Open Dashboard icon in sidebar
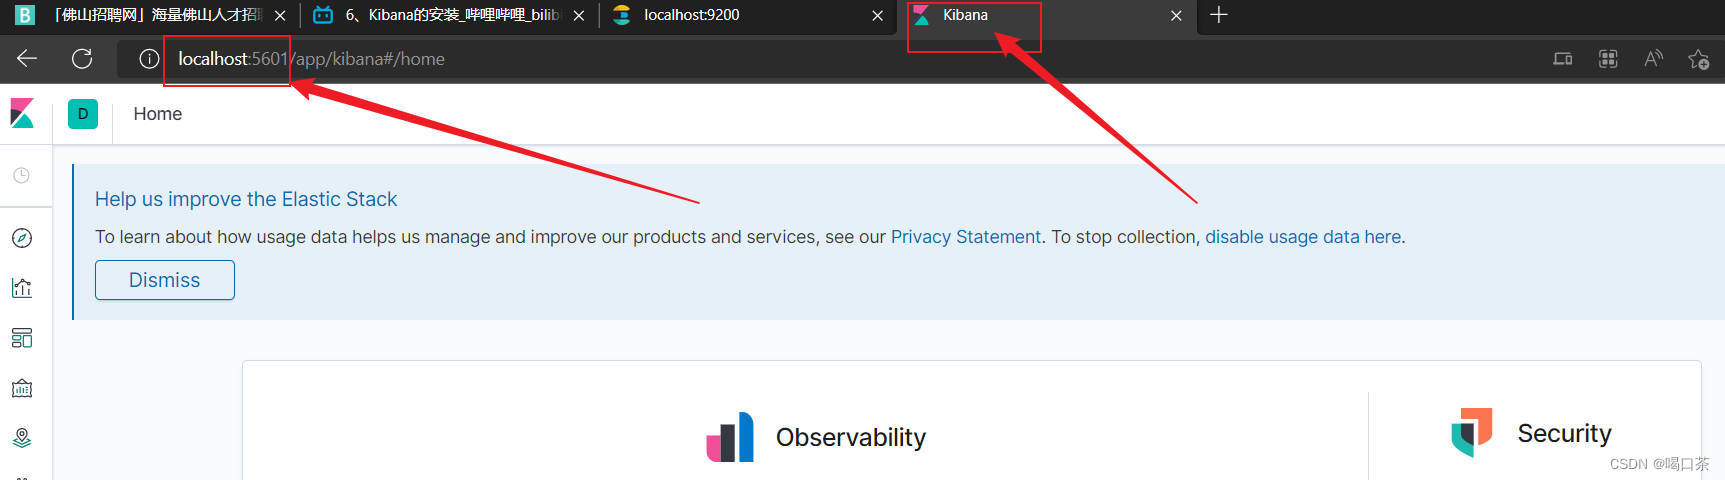This screenshot has width=1725, height=480. pos(22,338)
